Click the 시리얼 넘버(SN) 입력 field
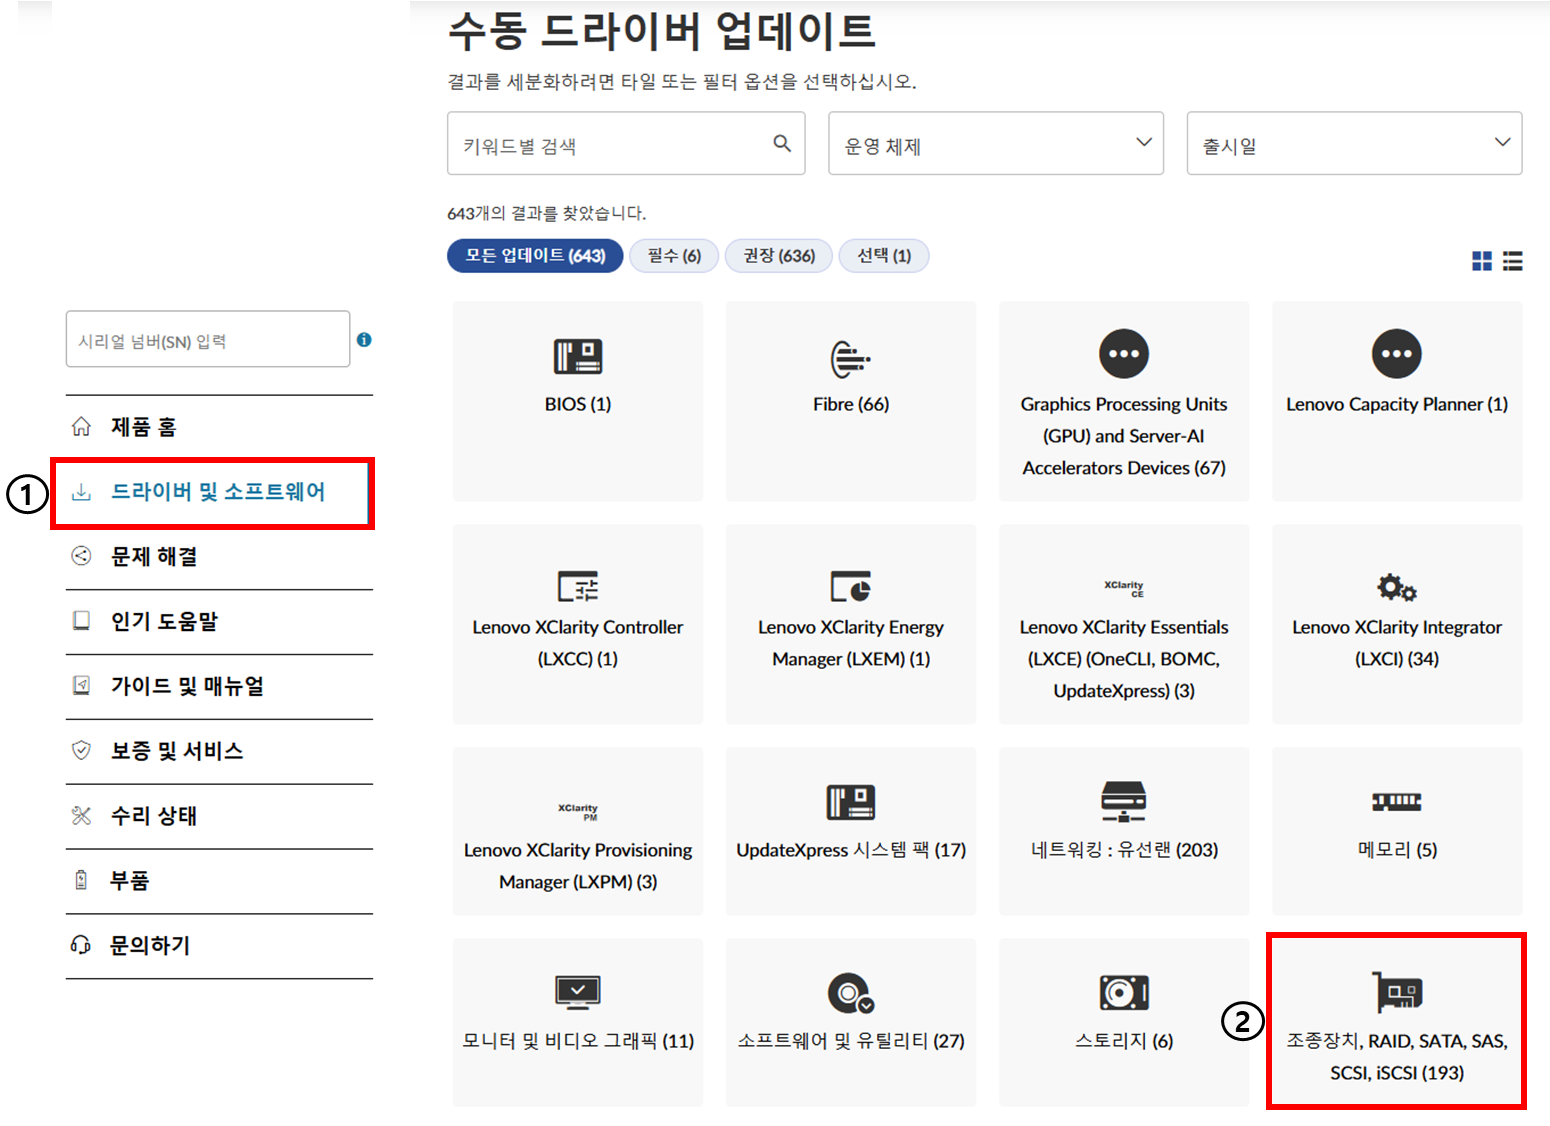This screenshot has width=1550, height=1126. coord(208,339)
